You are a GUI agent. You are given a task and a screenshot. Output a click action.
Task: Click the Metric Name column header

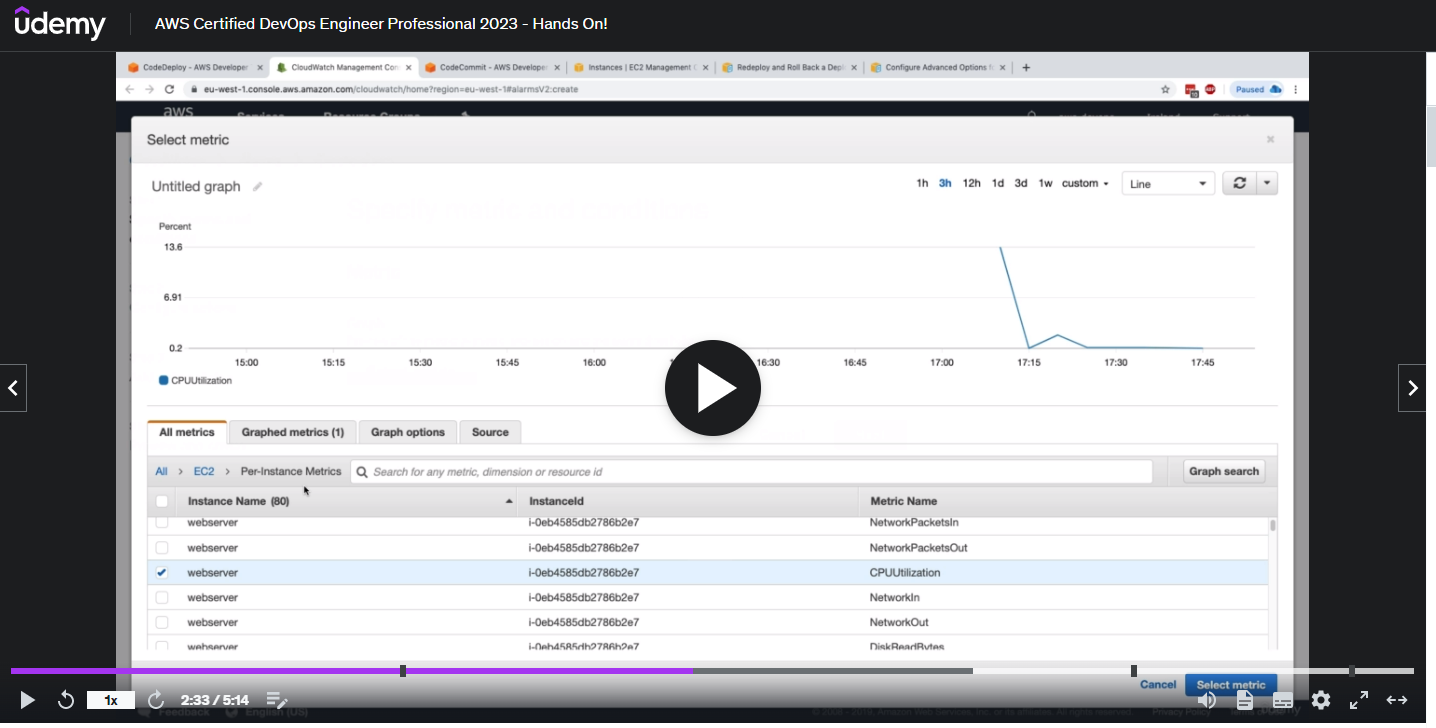[x=903, y=501]
